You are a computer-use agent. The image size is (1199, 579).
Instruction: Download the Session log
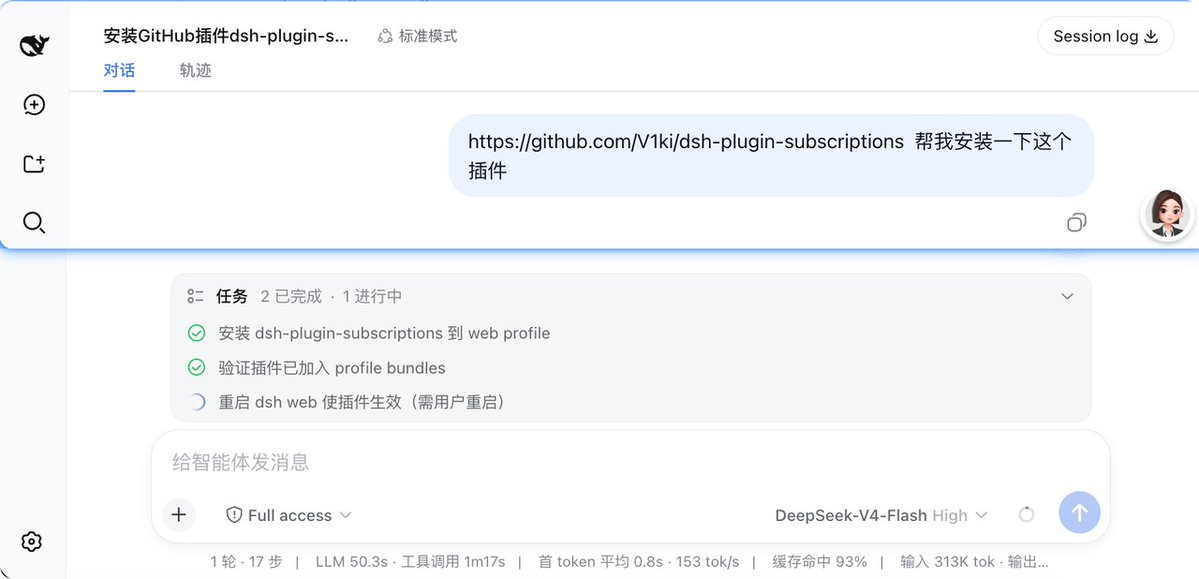point(1105,36)
